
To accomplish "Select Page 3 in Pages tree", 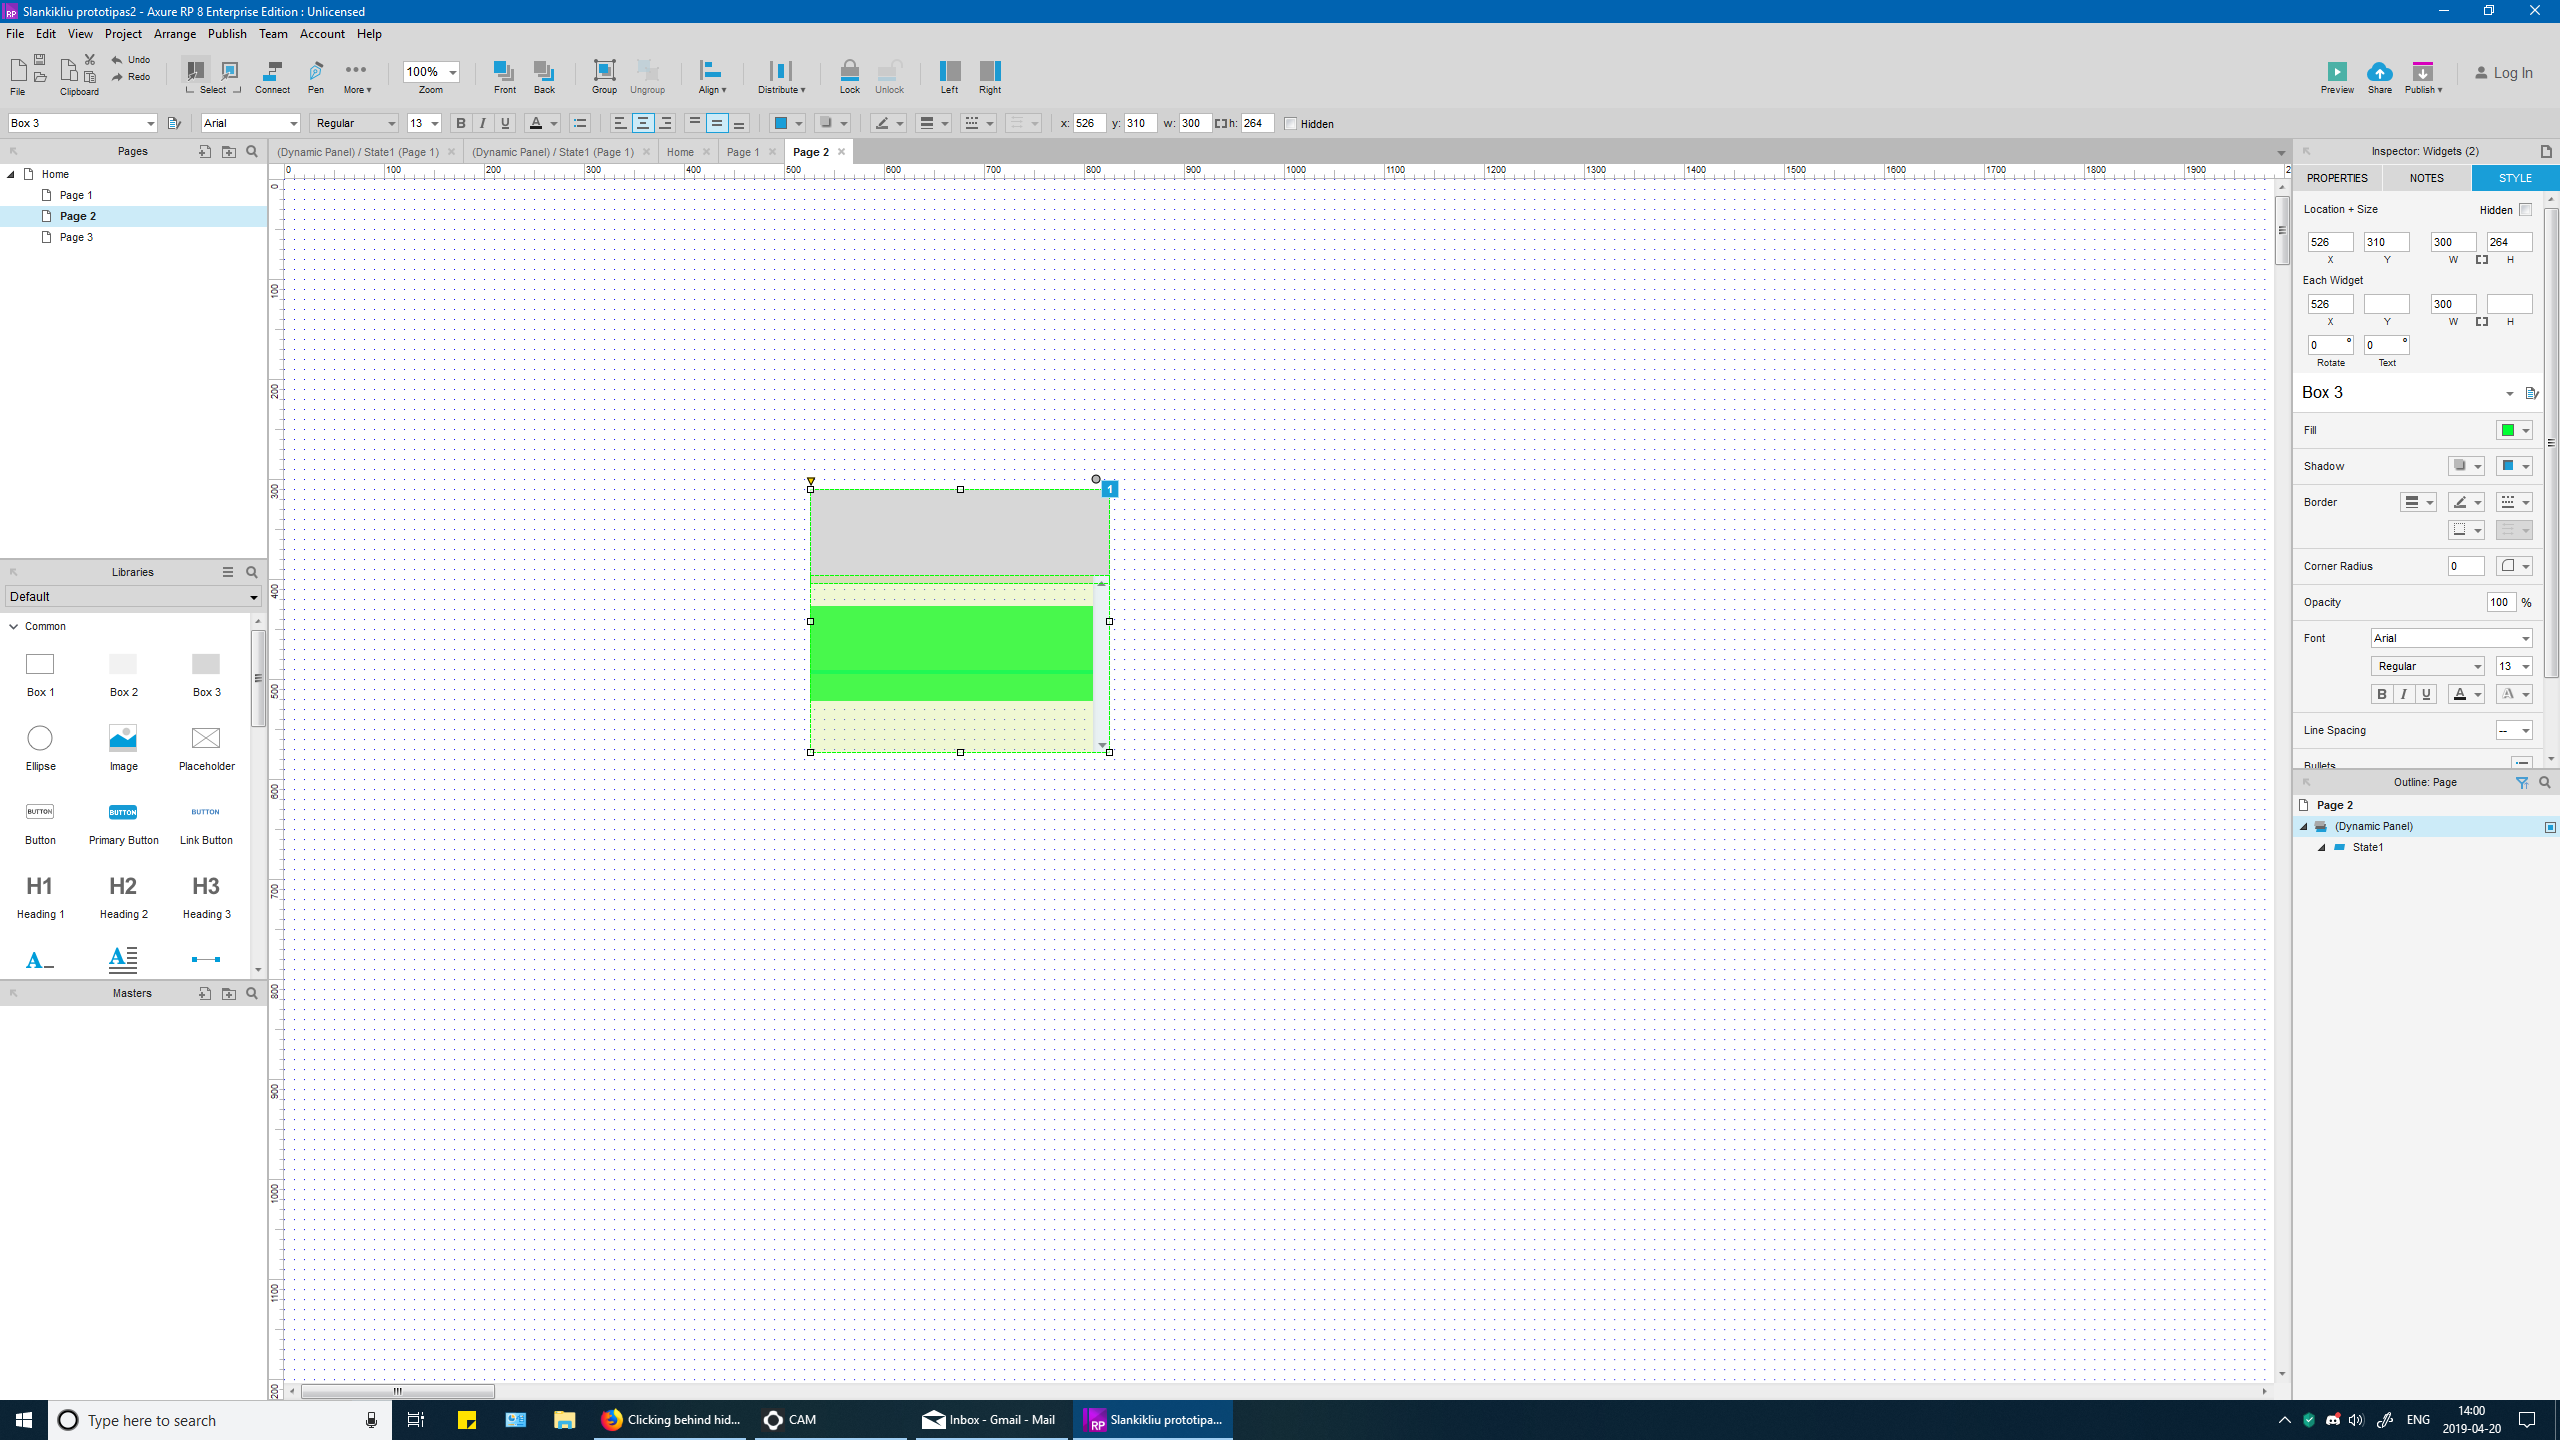I will tap(76, 238).
